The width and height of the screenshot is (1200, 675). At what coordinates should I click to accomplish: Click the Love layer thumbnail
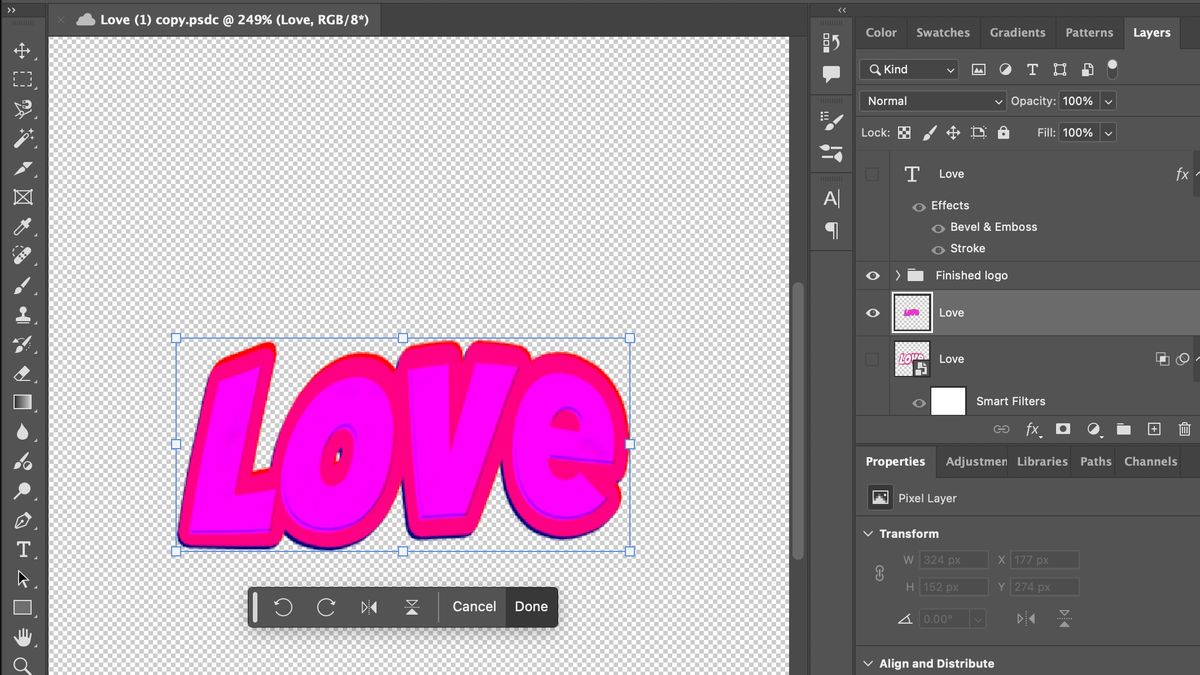click(911, 312)
